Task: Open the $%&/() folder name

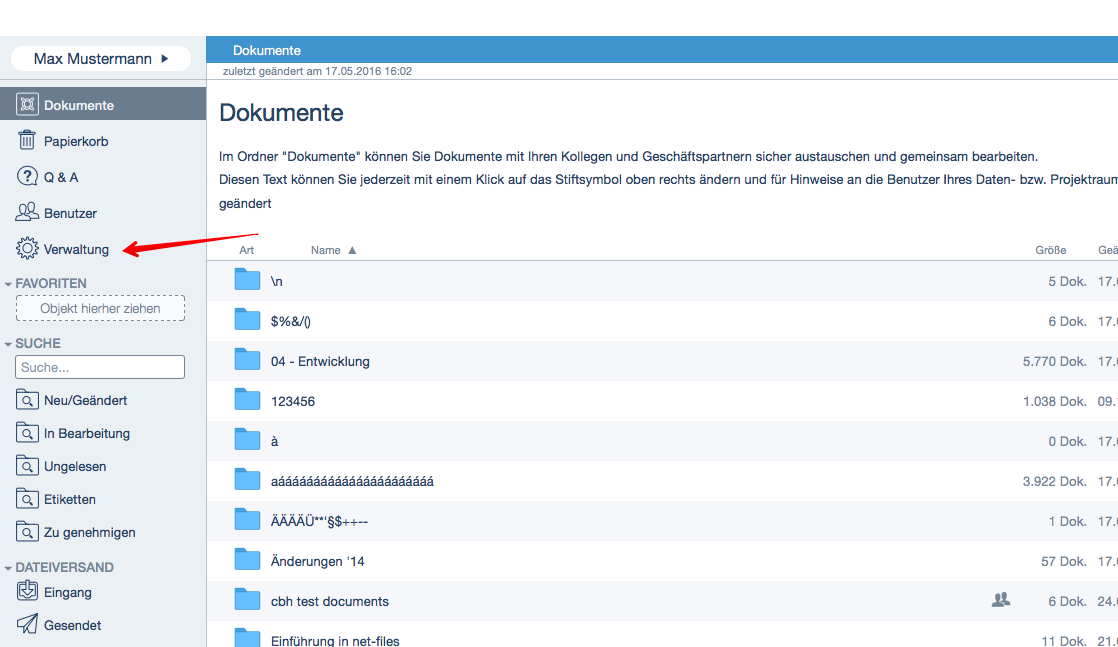Action: pos(291,322)
